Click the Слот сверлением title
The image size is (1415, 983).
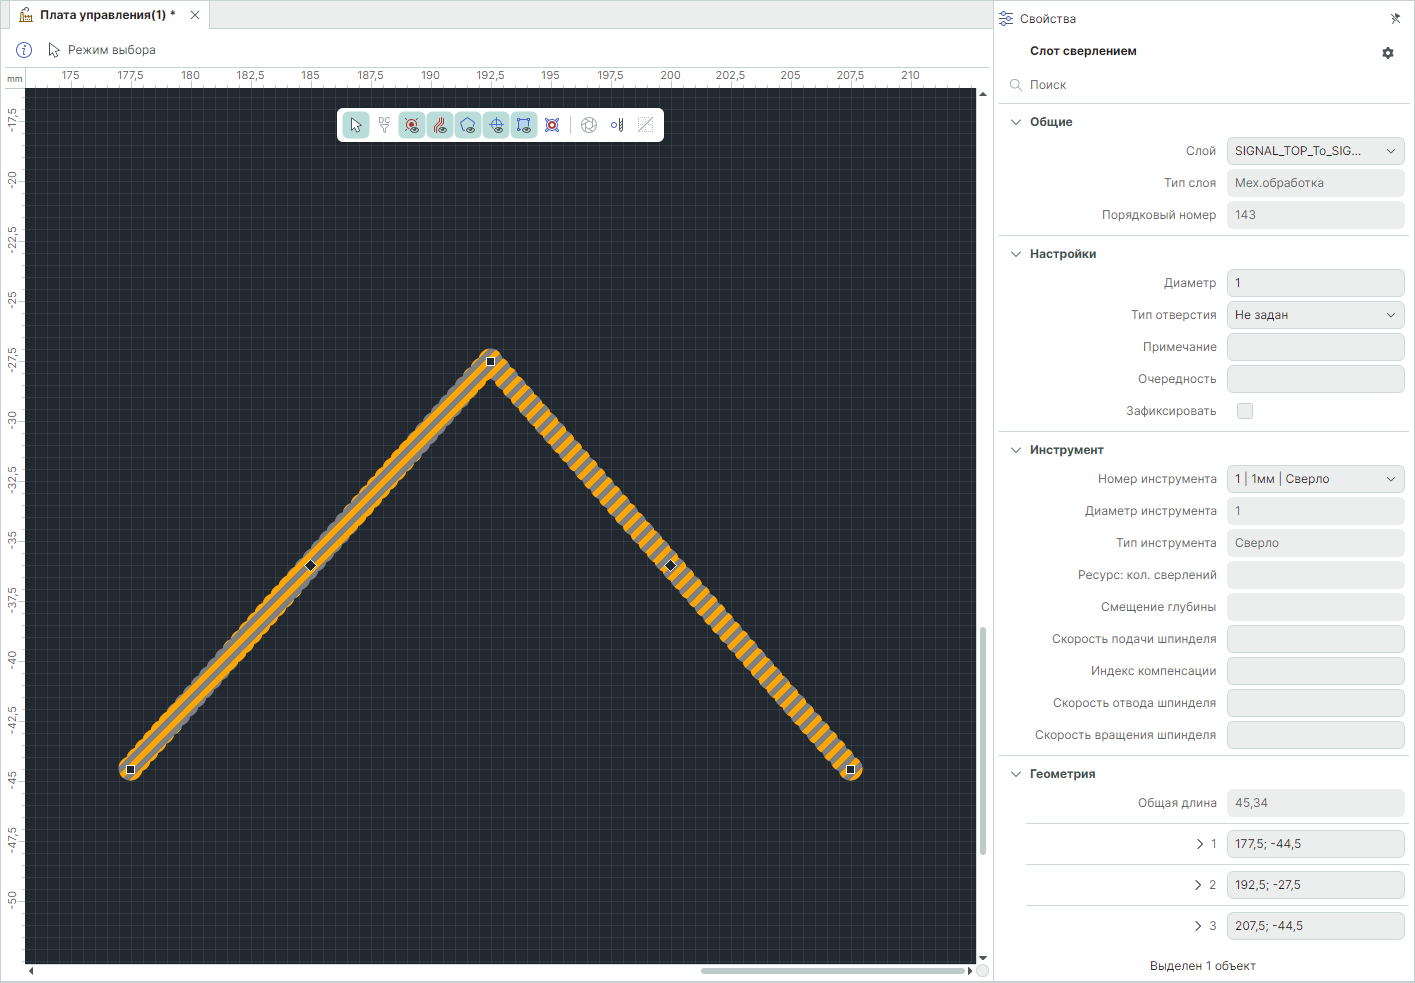click(x=1083, y=51)
